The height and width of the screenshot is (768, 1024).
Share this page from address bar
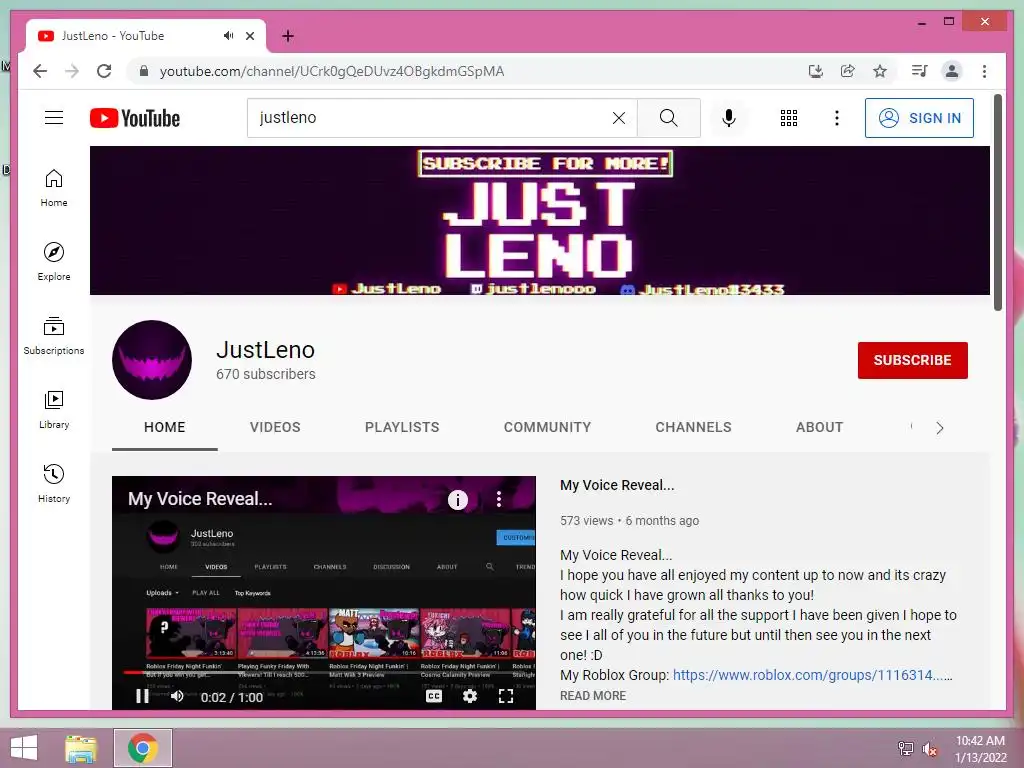coord(848,71)
